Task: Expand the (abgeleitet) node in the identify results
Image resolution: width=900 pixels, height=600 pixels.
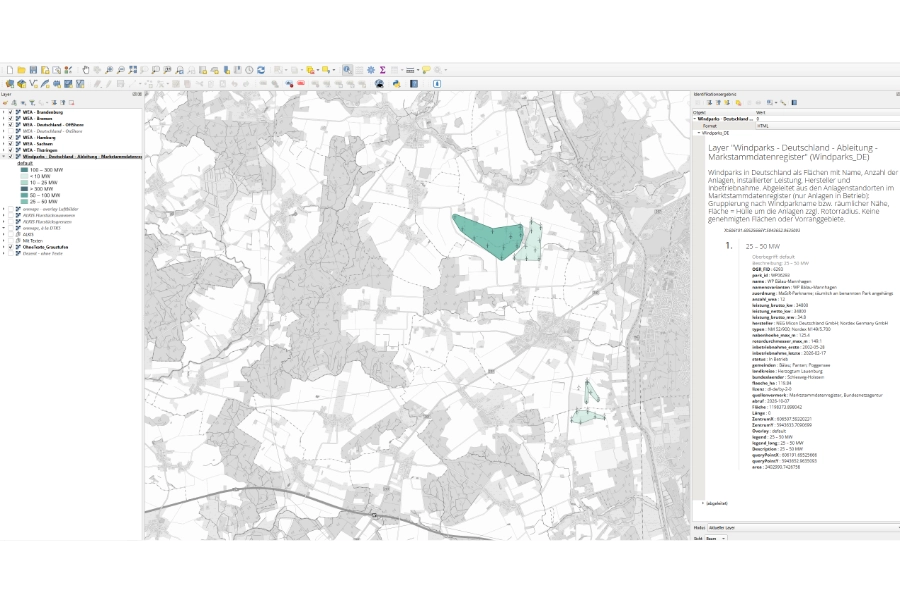Action: pyautogui.click(x=703, y=503)
